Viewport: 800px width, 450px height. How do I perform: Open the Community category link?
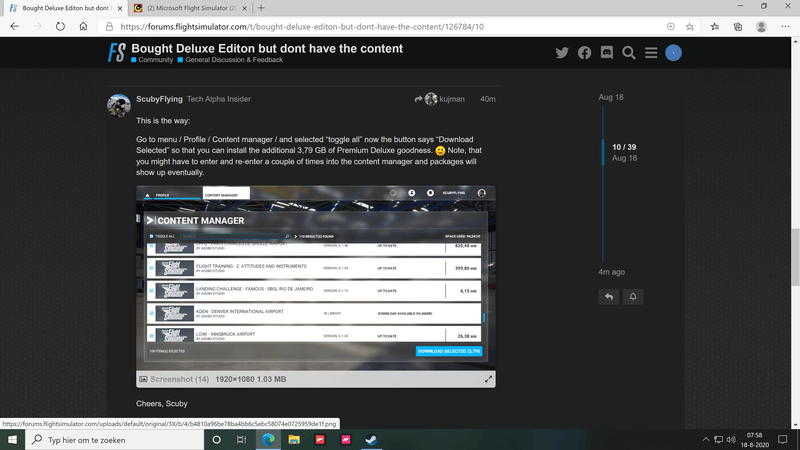(x=152, y=60)
